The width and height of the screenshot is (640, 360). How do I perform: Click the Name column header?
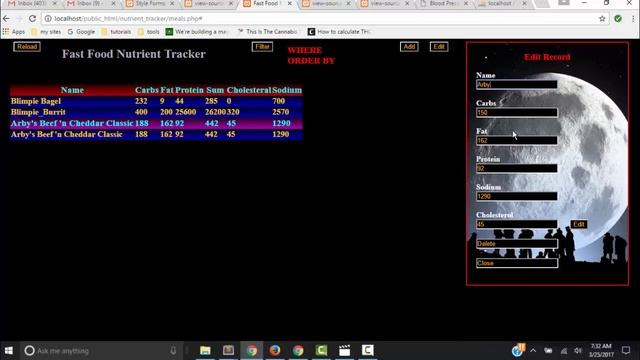coord(72,90)
